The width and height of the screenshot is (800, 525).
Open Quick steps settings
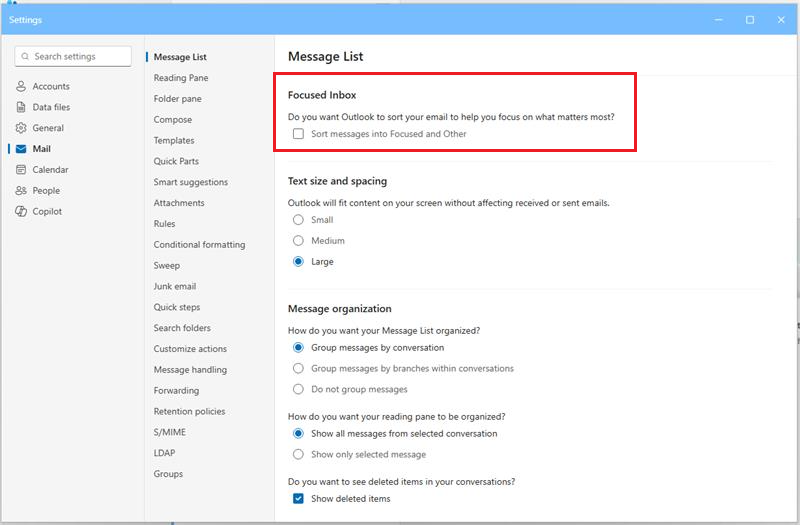pyautogui.click(x=177, y=307)
